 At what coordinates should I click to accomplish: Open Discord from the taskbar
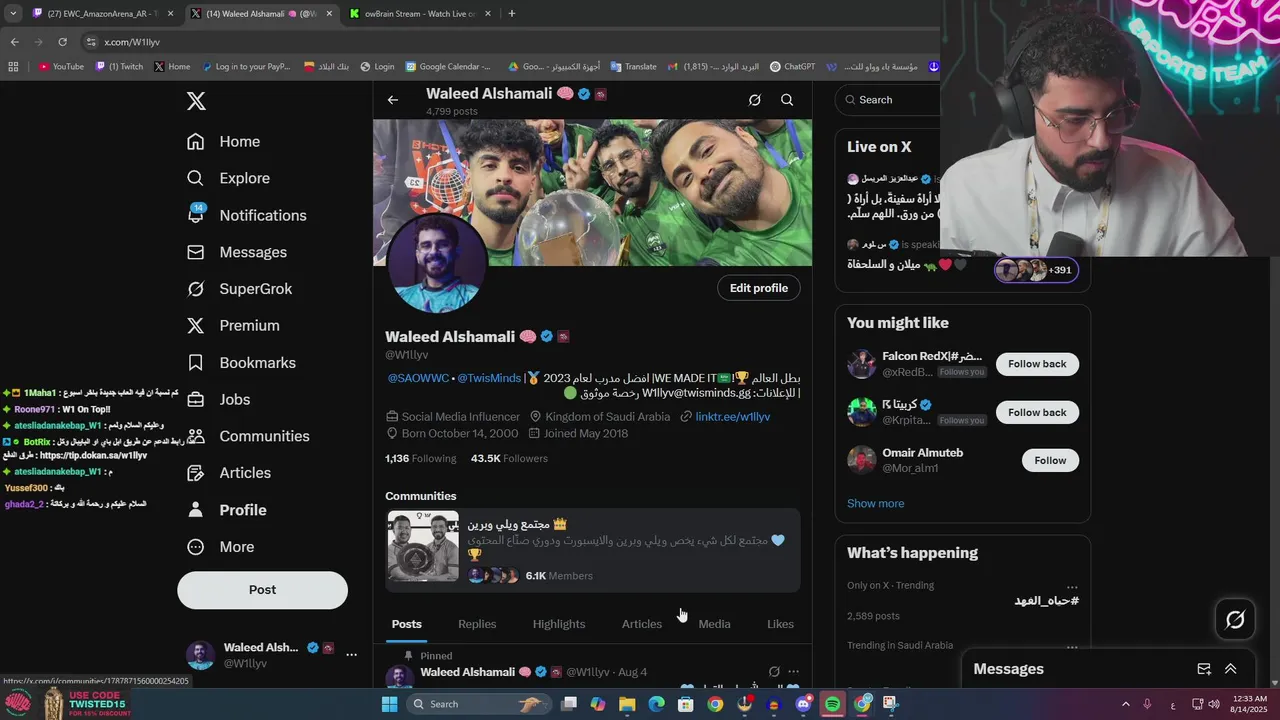pos(803,704)
